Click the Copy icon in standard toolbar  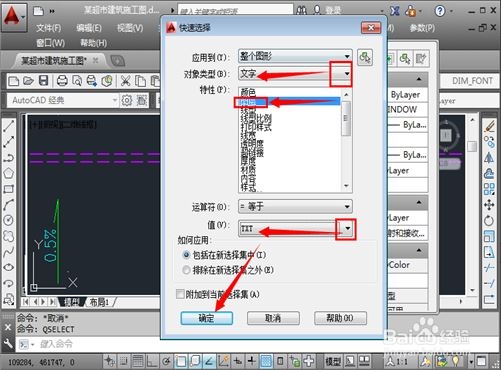140,81
